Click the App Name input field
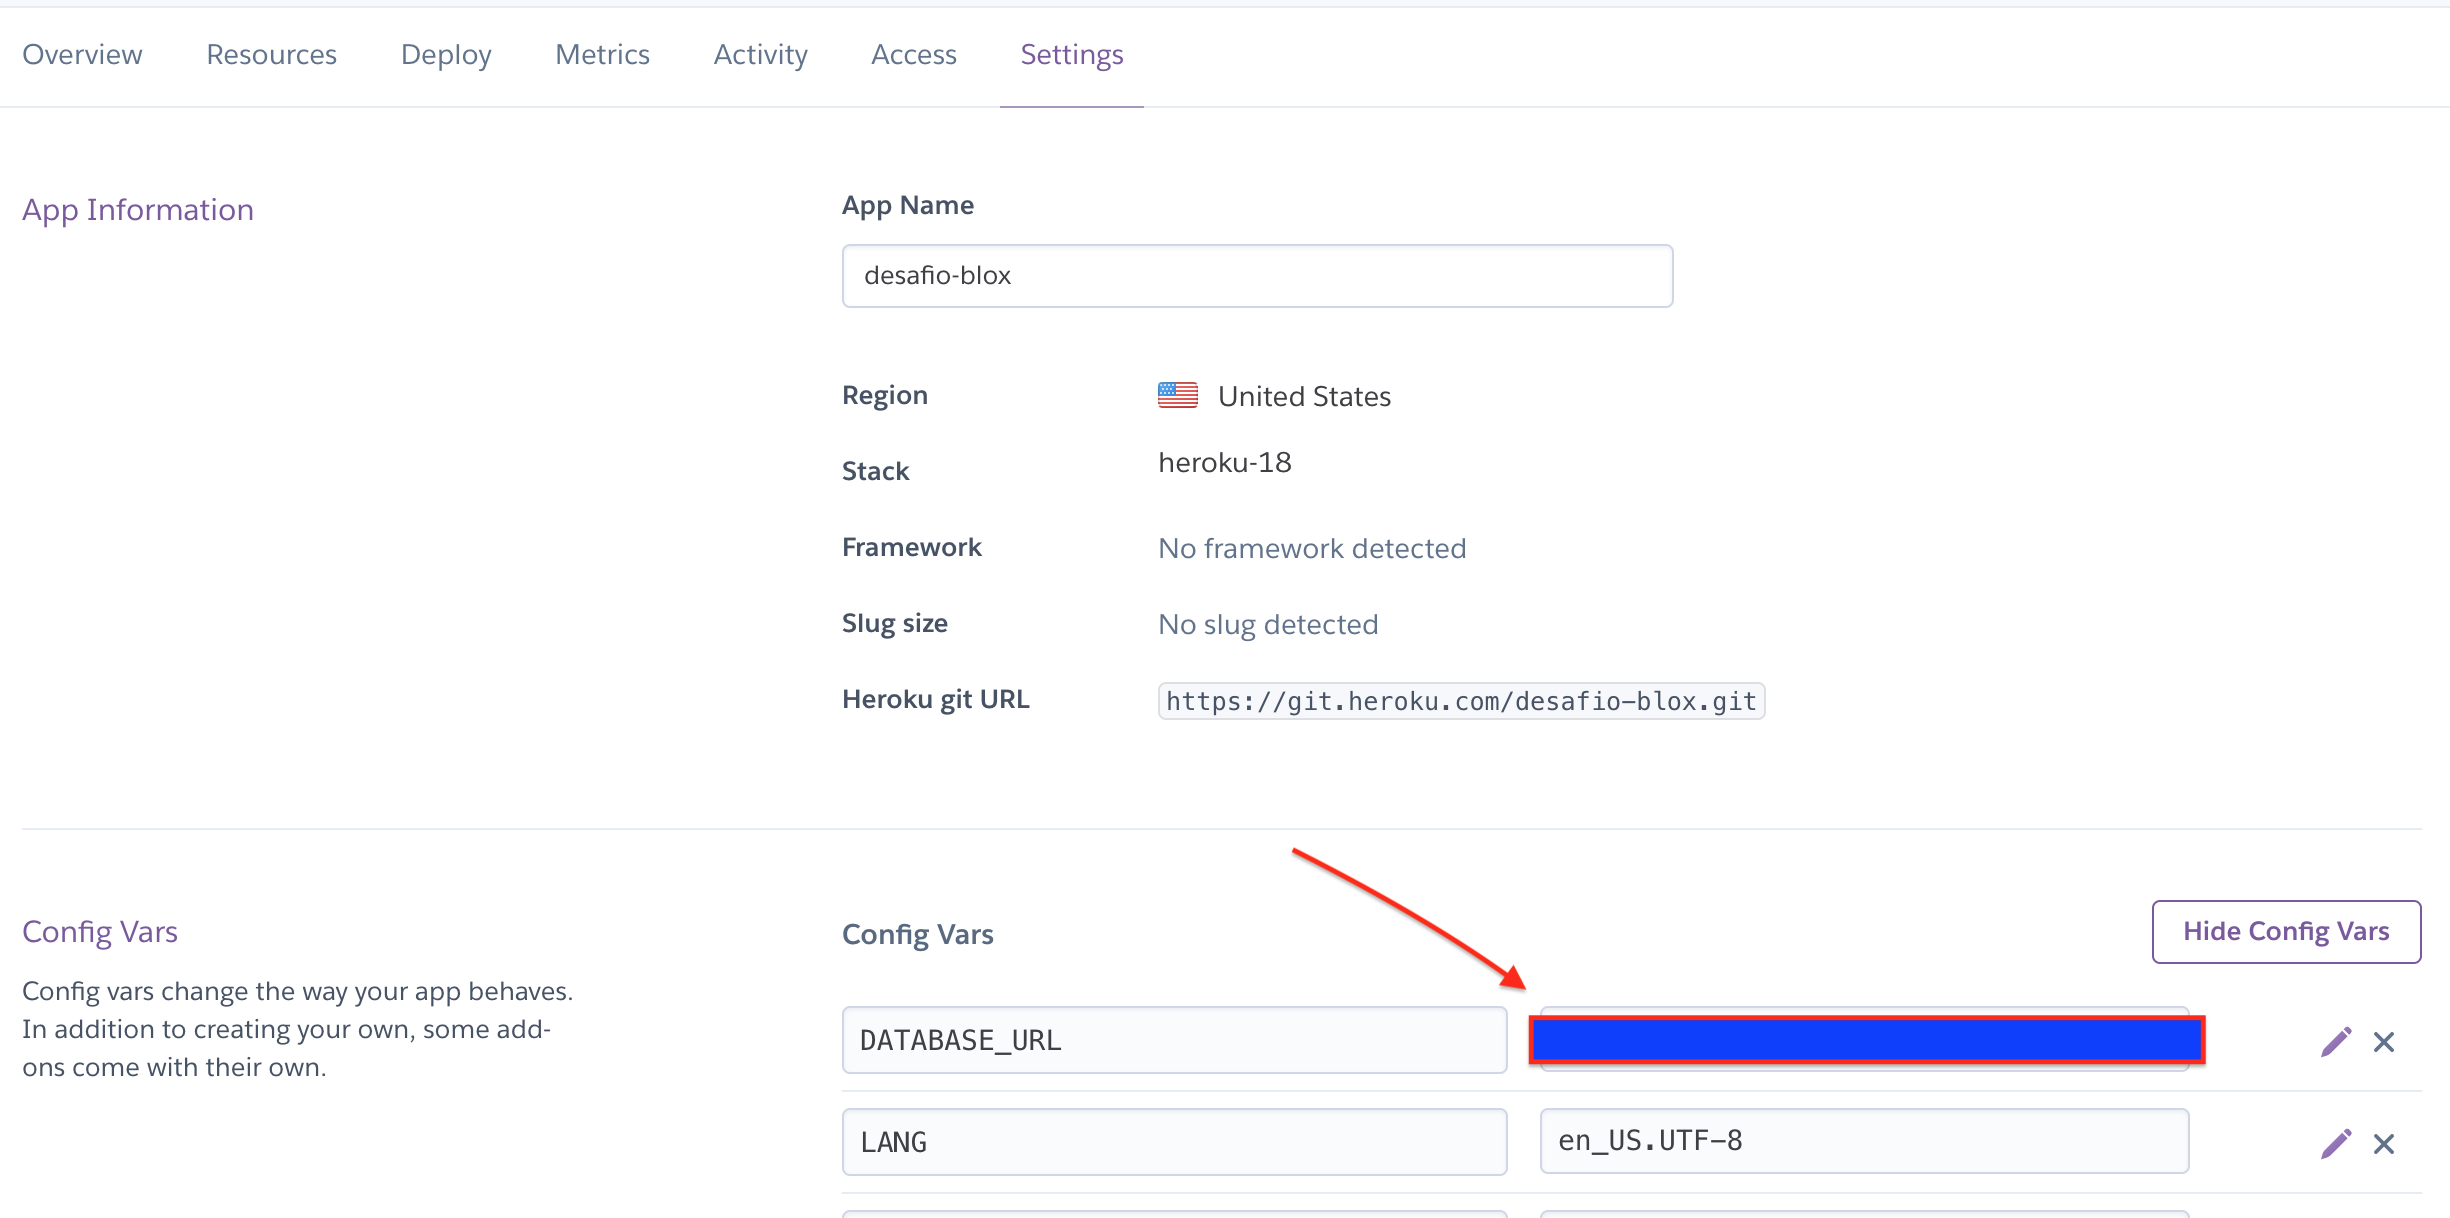The width and height of the screenshot is (2450, 1218). (x=1257, y=276)
